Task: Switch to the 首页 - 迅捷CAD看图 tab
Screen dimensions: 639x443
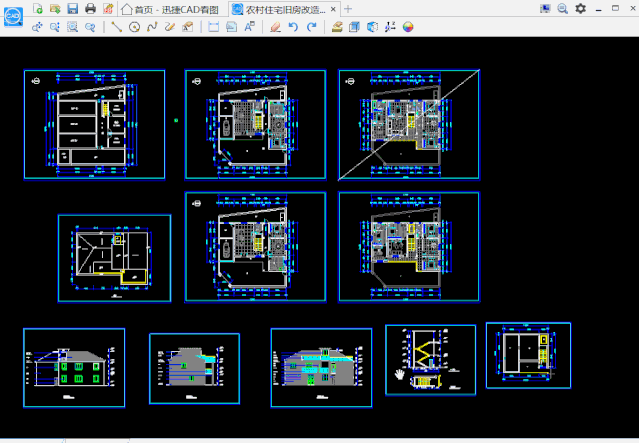Action: (170, 9)
